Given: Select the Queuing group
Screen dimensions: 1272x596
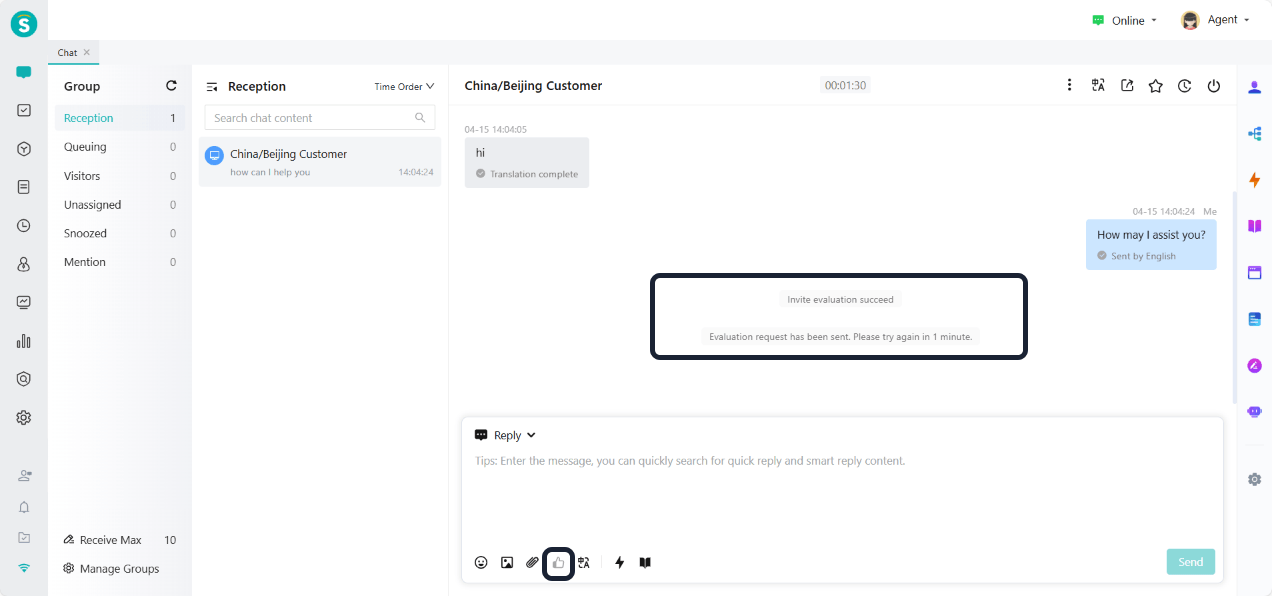Looking at the screenshot, I should 85,147.
